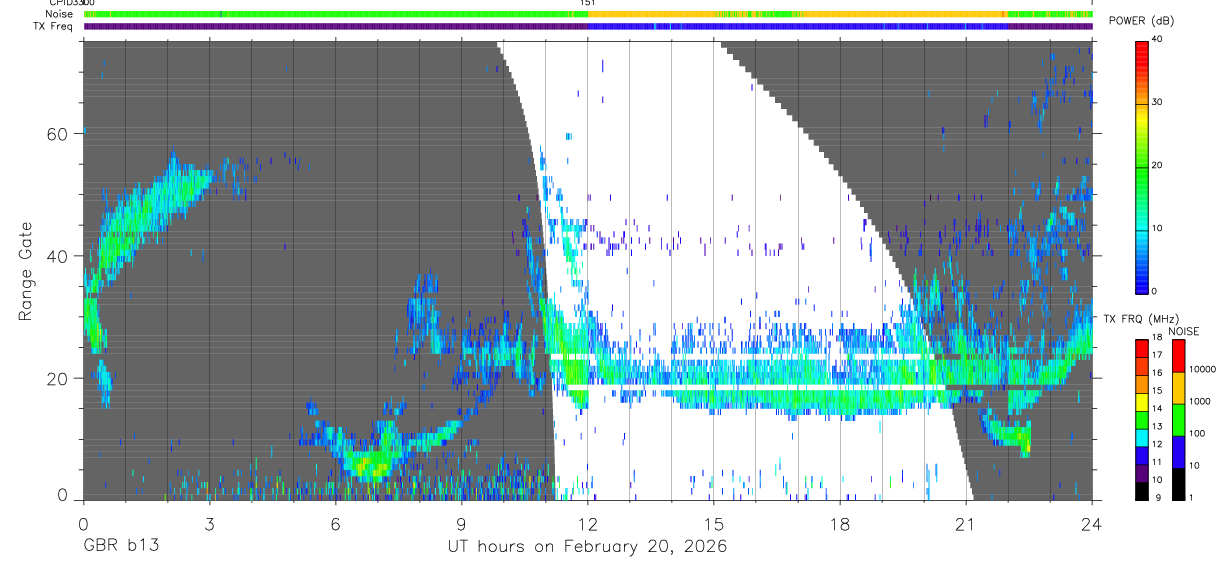This screenshot has height=567, width=1228.
Task: Click the TX FRQ (MHz) legend title
Action: point(1140,319)
